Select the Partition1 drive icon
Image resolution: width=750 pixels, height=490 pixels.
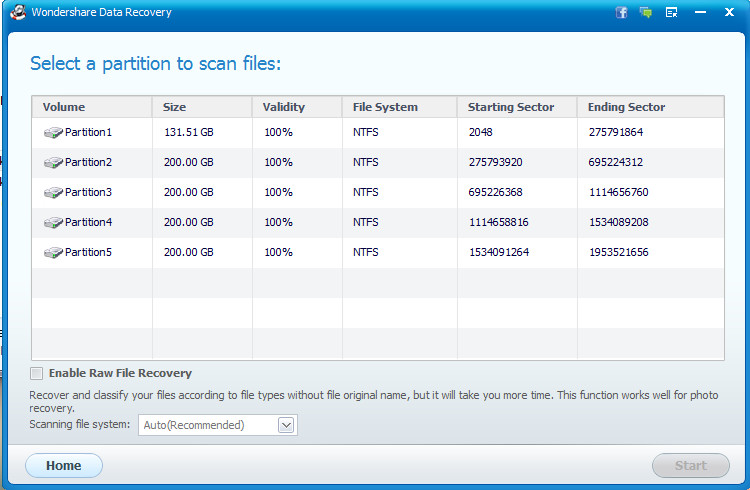pos(53,133)
